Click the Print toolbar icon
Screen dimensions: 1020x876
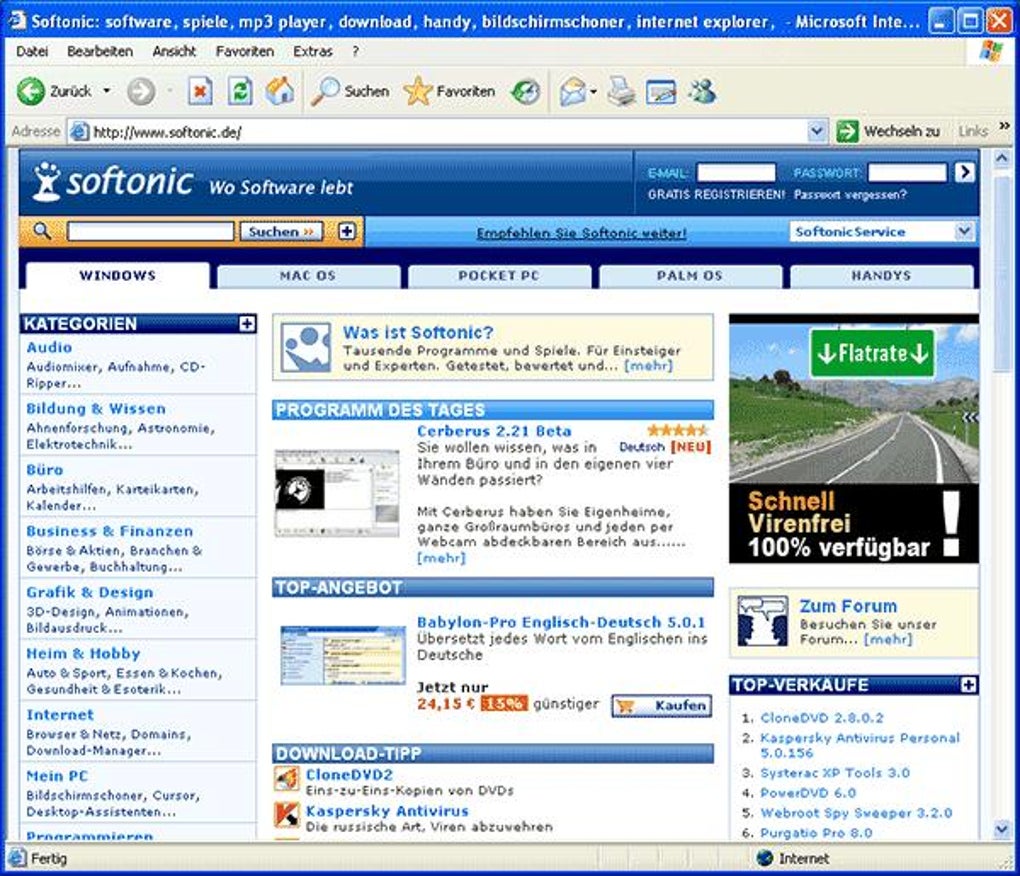tap(621, 91)
